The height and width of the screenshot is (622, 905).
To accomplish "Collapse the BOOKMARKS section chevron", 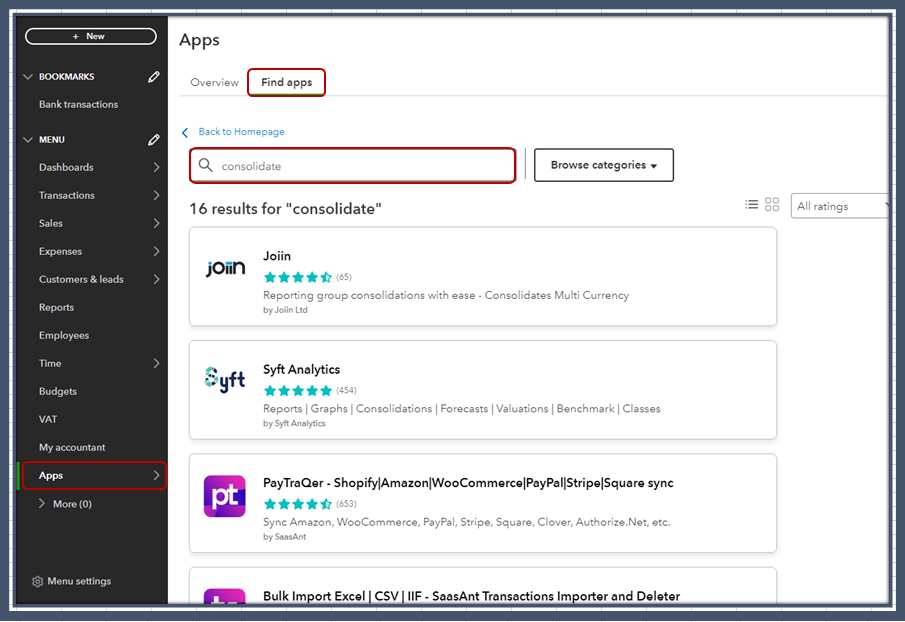I will tap(28, 77).
